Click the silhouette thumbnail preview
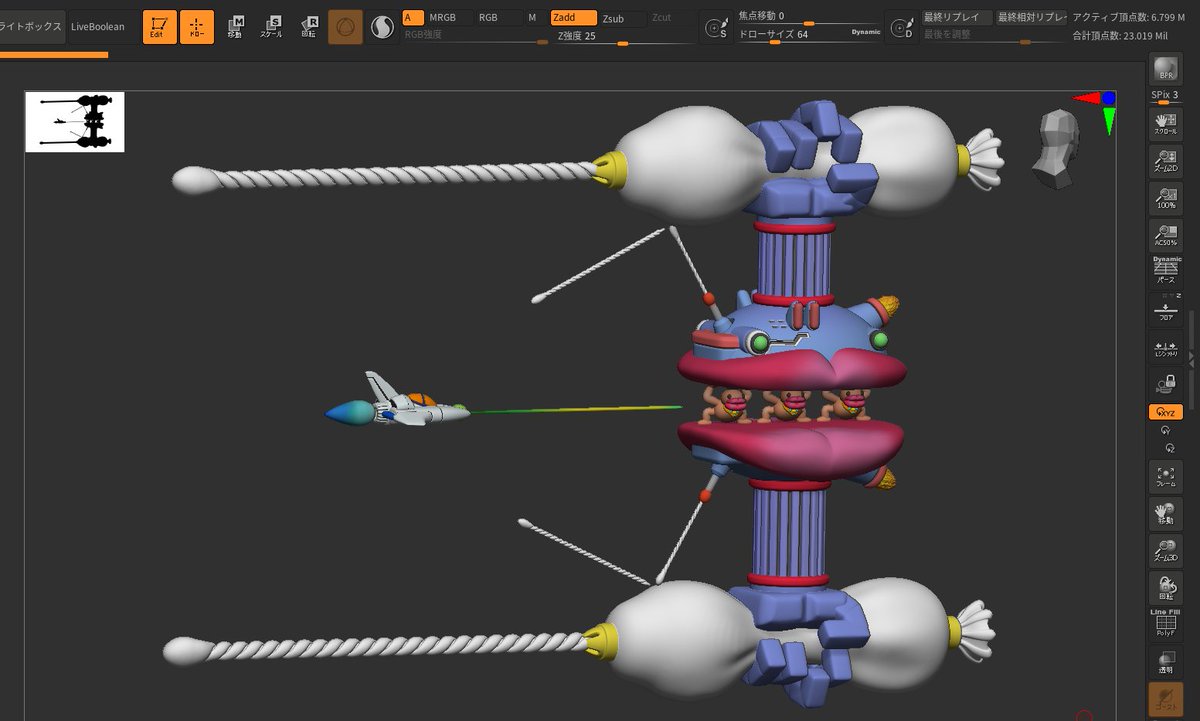Screen dimensions: 1200x721 point(75,122)
